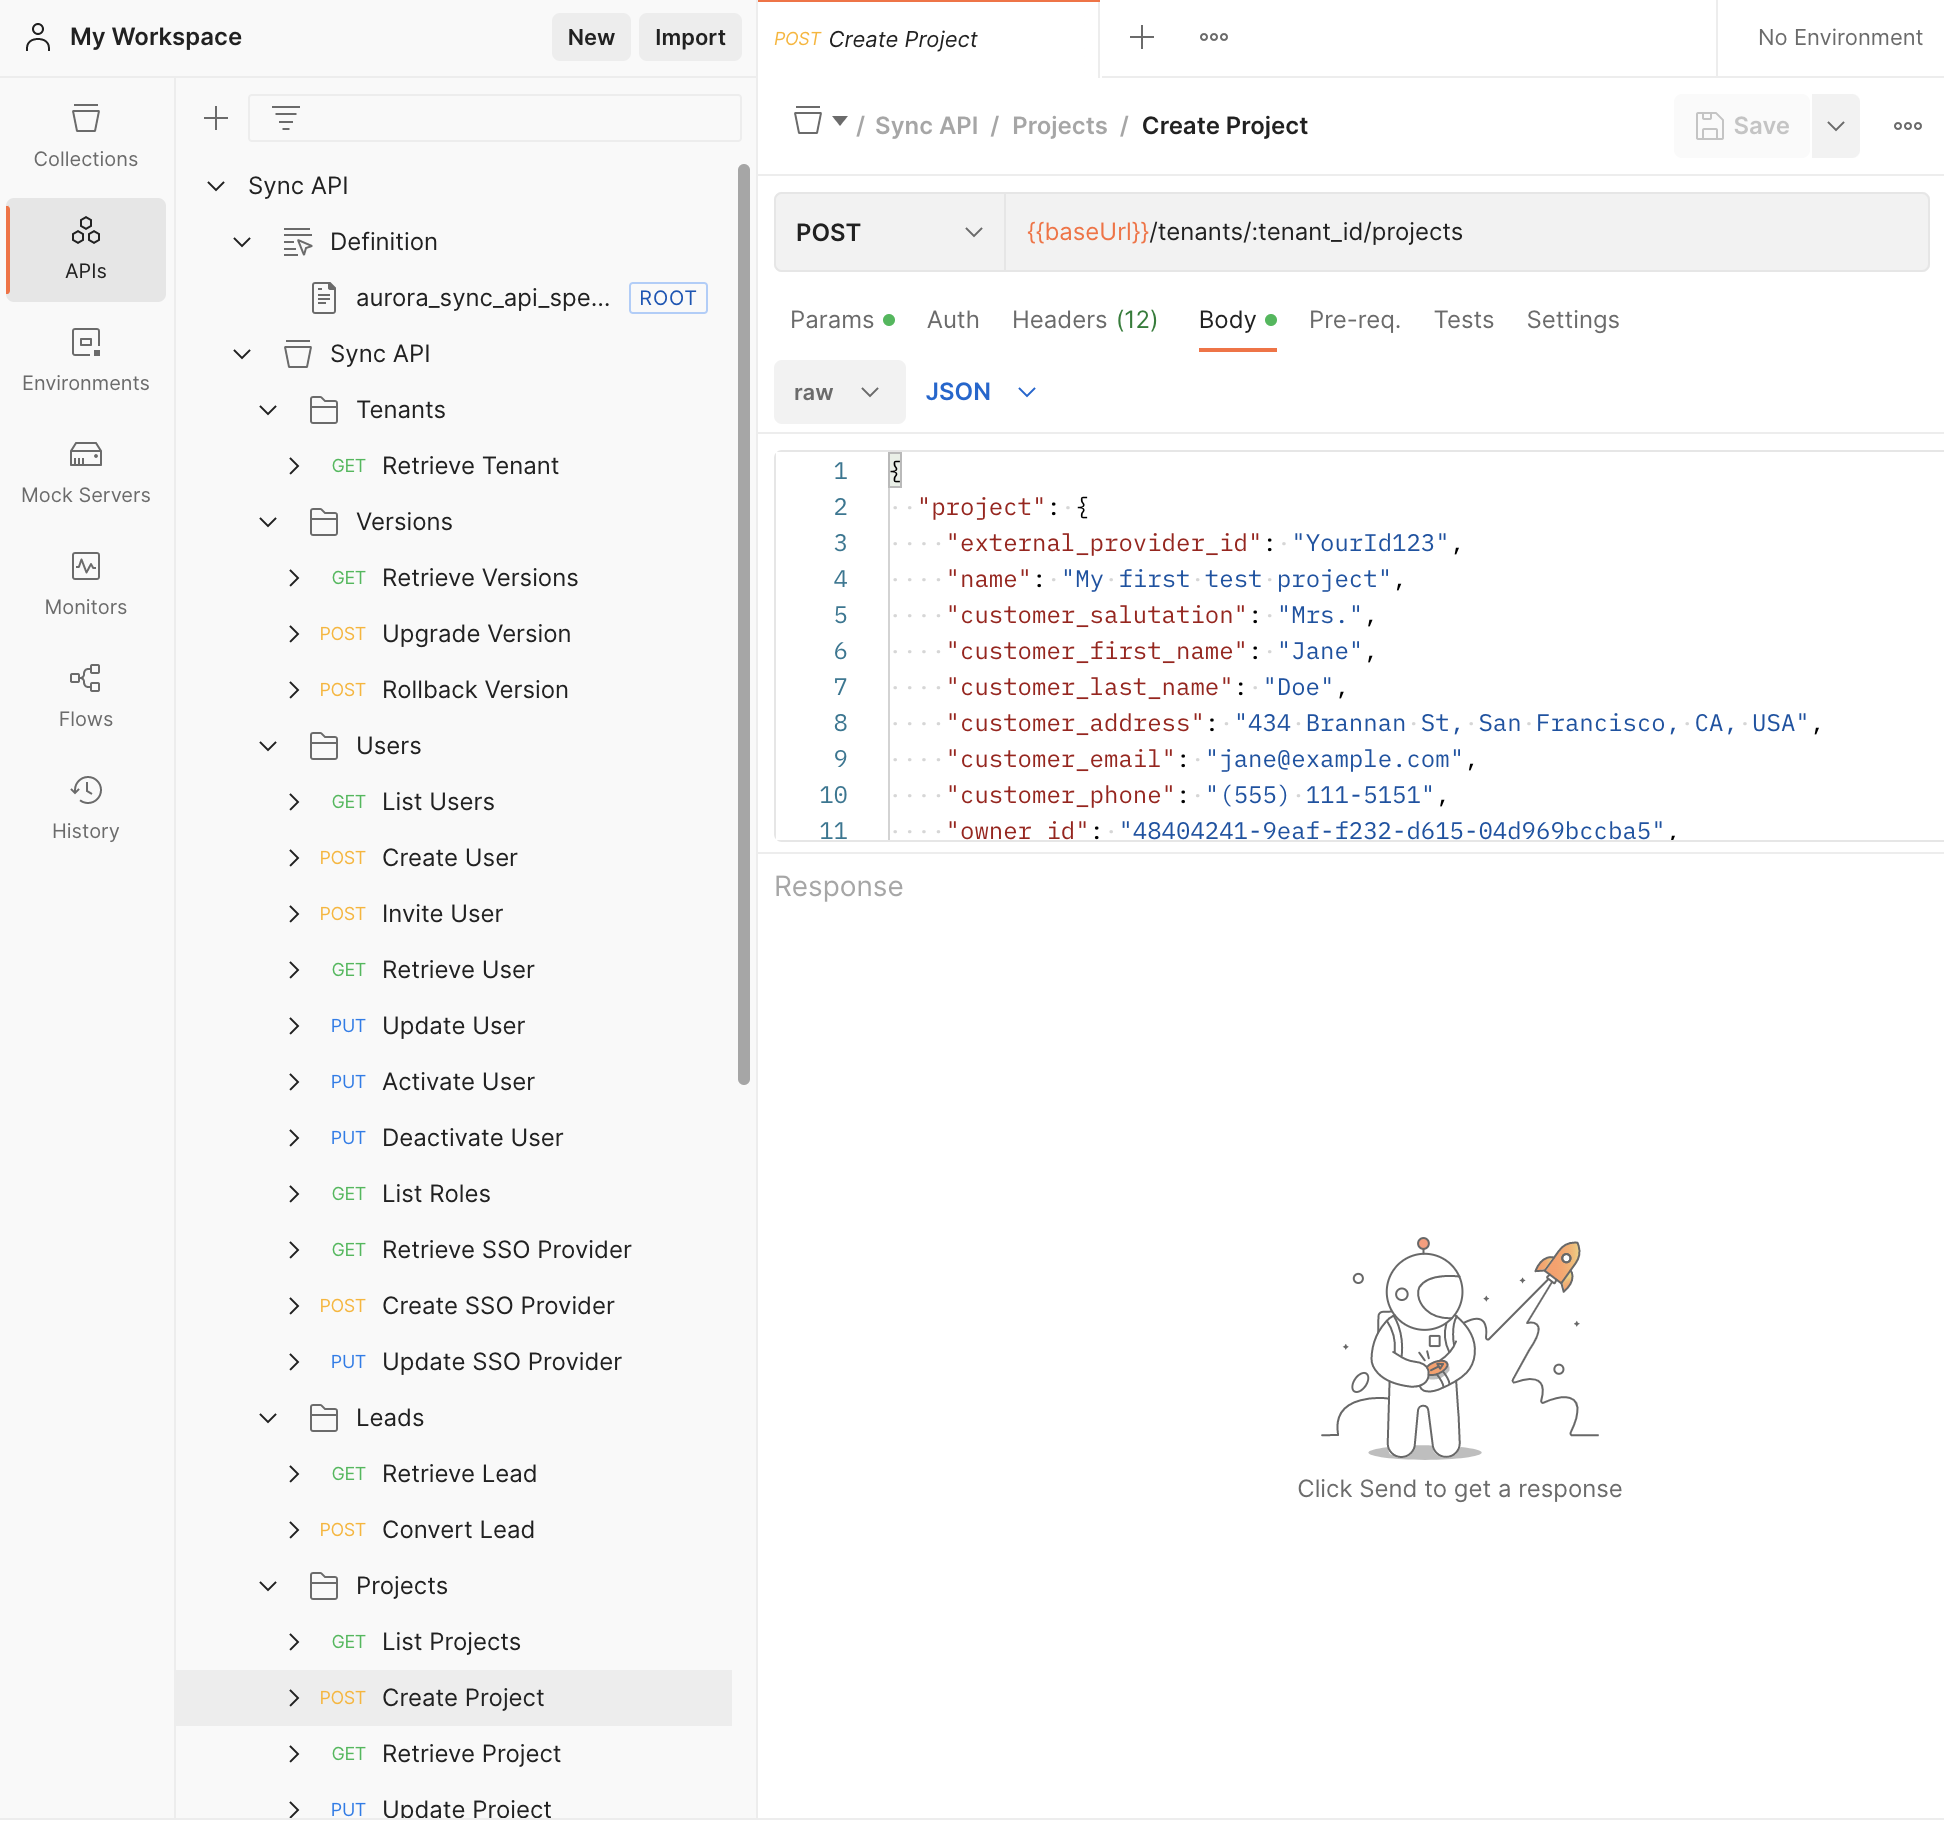Viewport: 1944px width, 1822px height.
Task: Open the POST method dropdown
Action: point(888,232)
